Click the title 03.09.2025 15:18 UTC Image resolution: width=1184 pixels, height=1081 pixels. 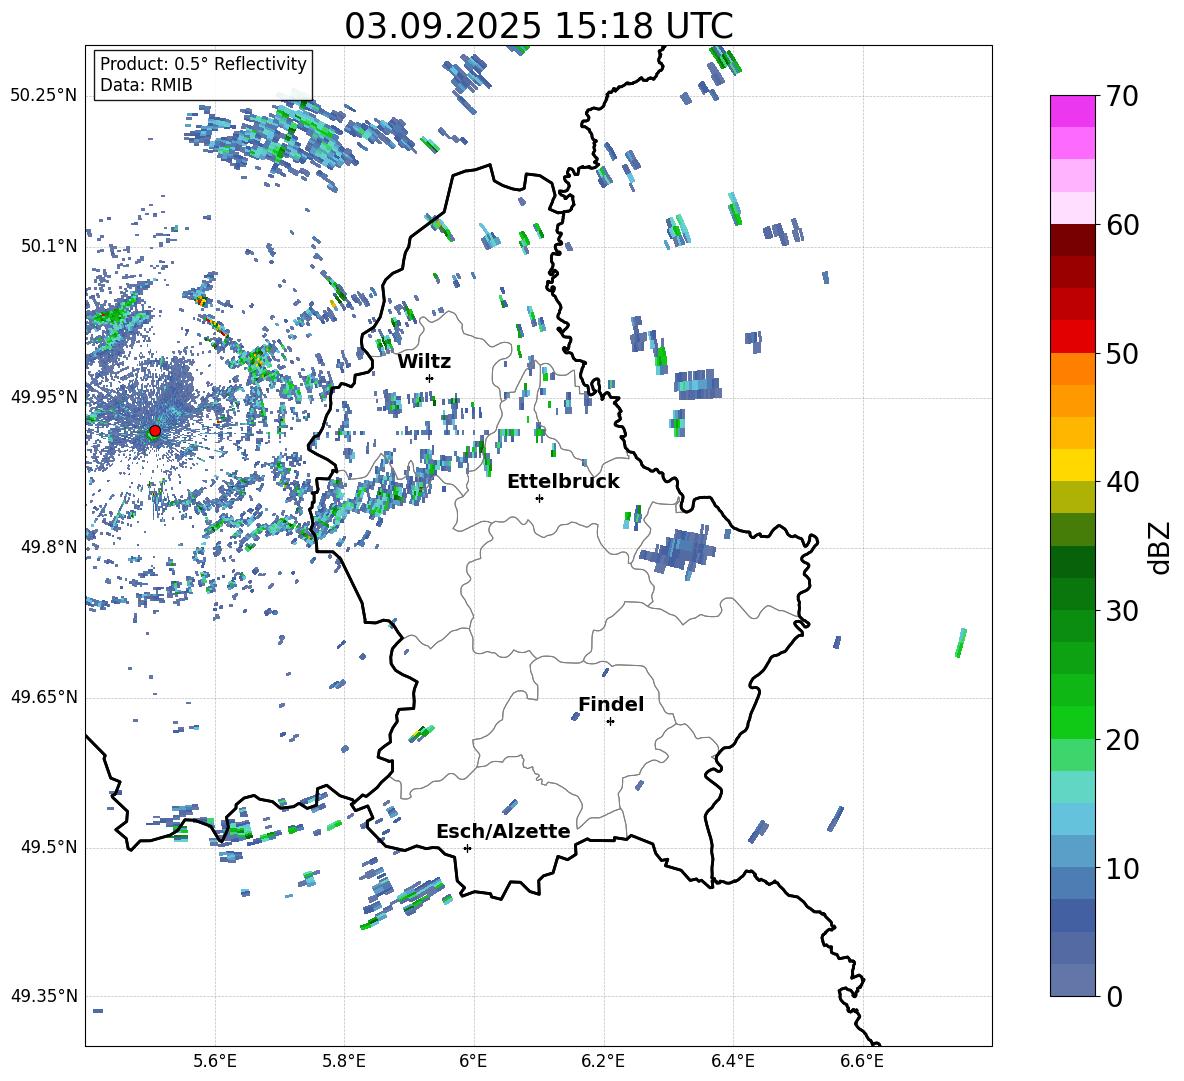coord(538,26)
